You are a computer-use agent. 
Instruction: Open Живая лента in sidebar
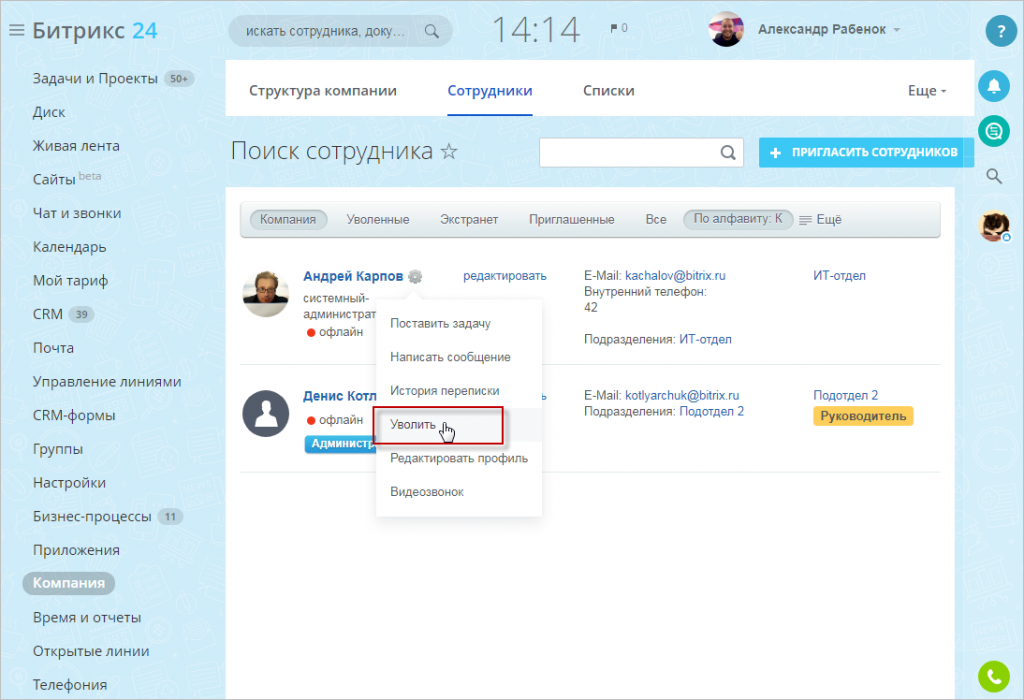[76, 146]
